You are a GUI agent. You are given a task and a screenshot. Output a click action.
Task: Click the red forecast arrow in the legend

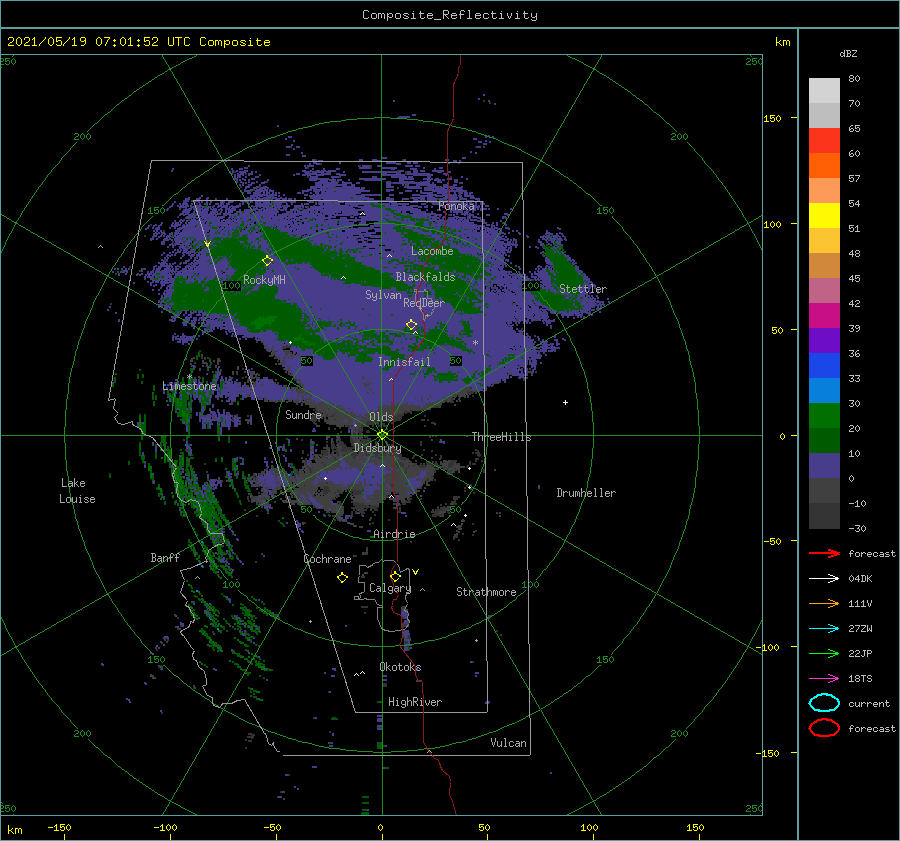[824, 553]
